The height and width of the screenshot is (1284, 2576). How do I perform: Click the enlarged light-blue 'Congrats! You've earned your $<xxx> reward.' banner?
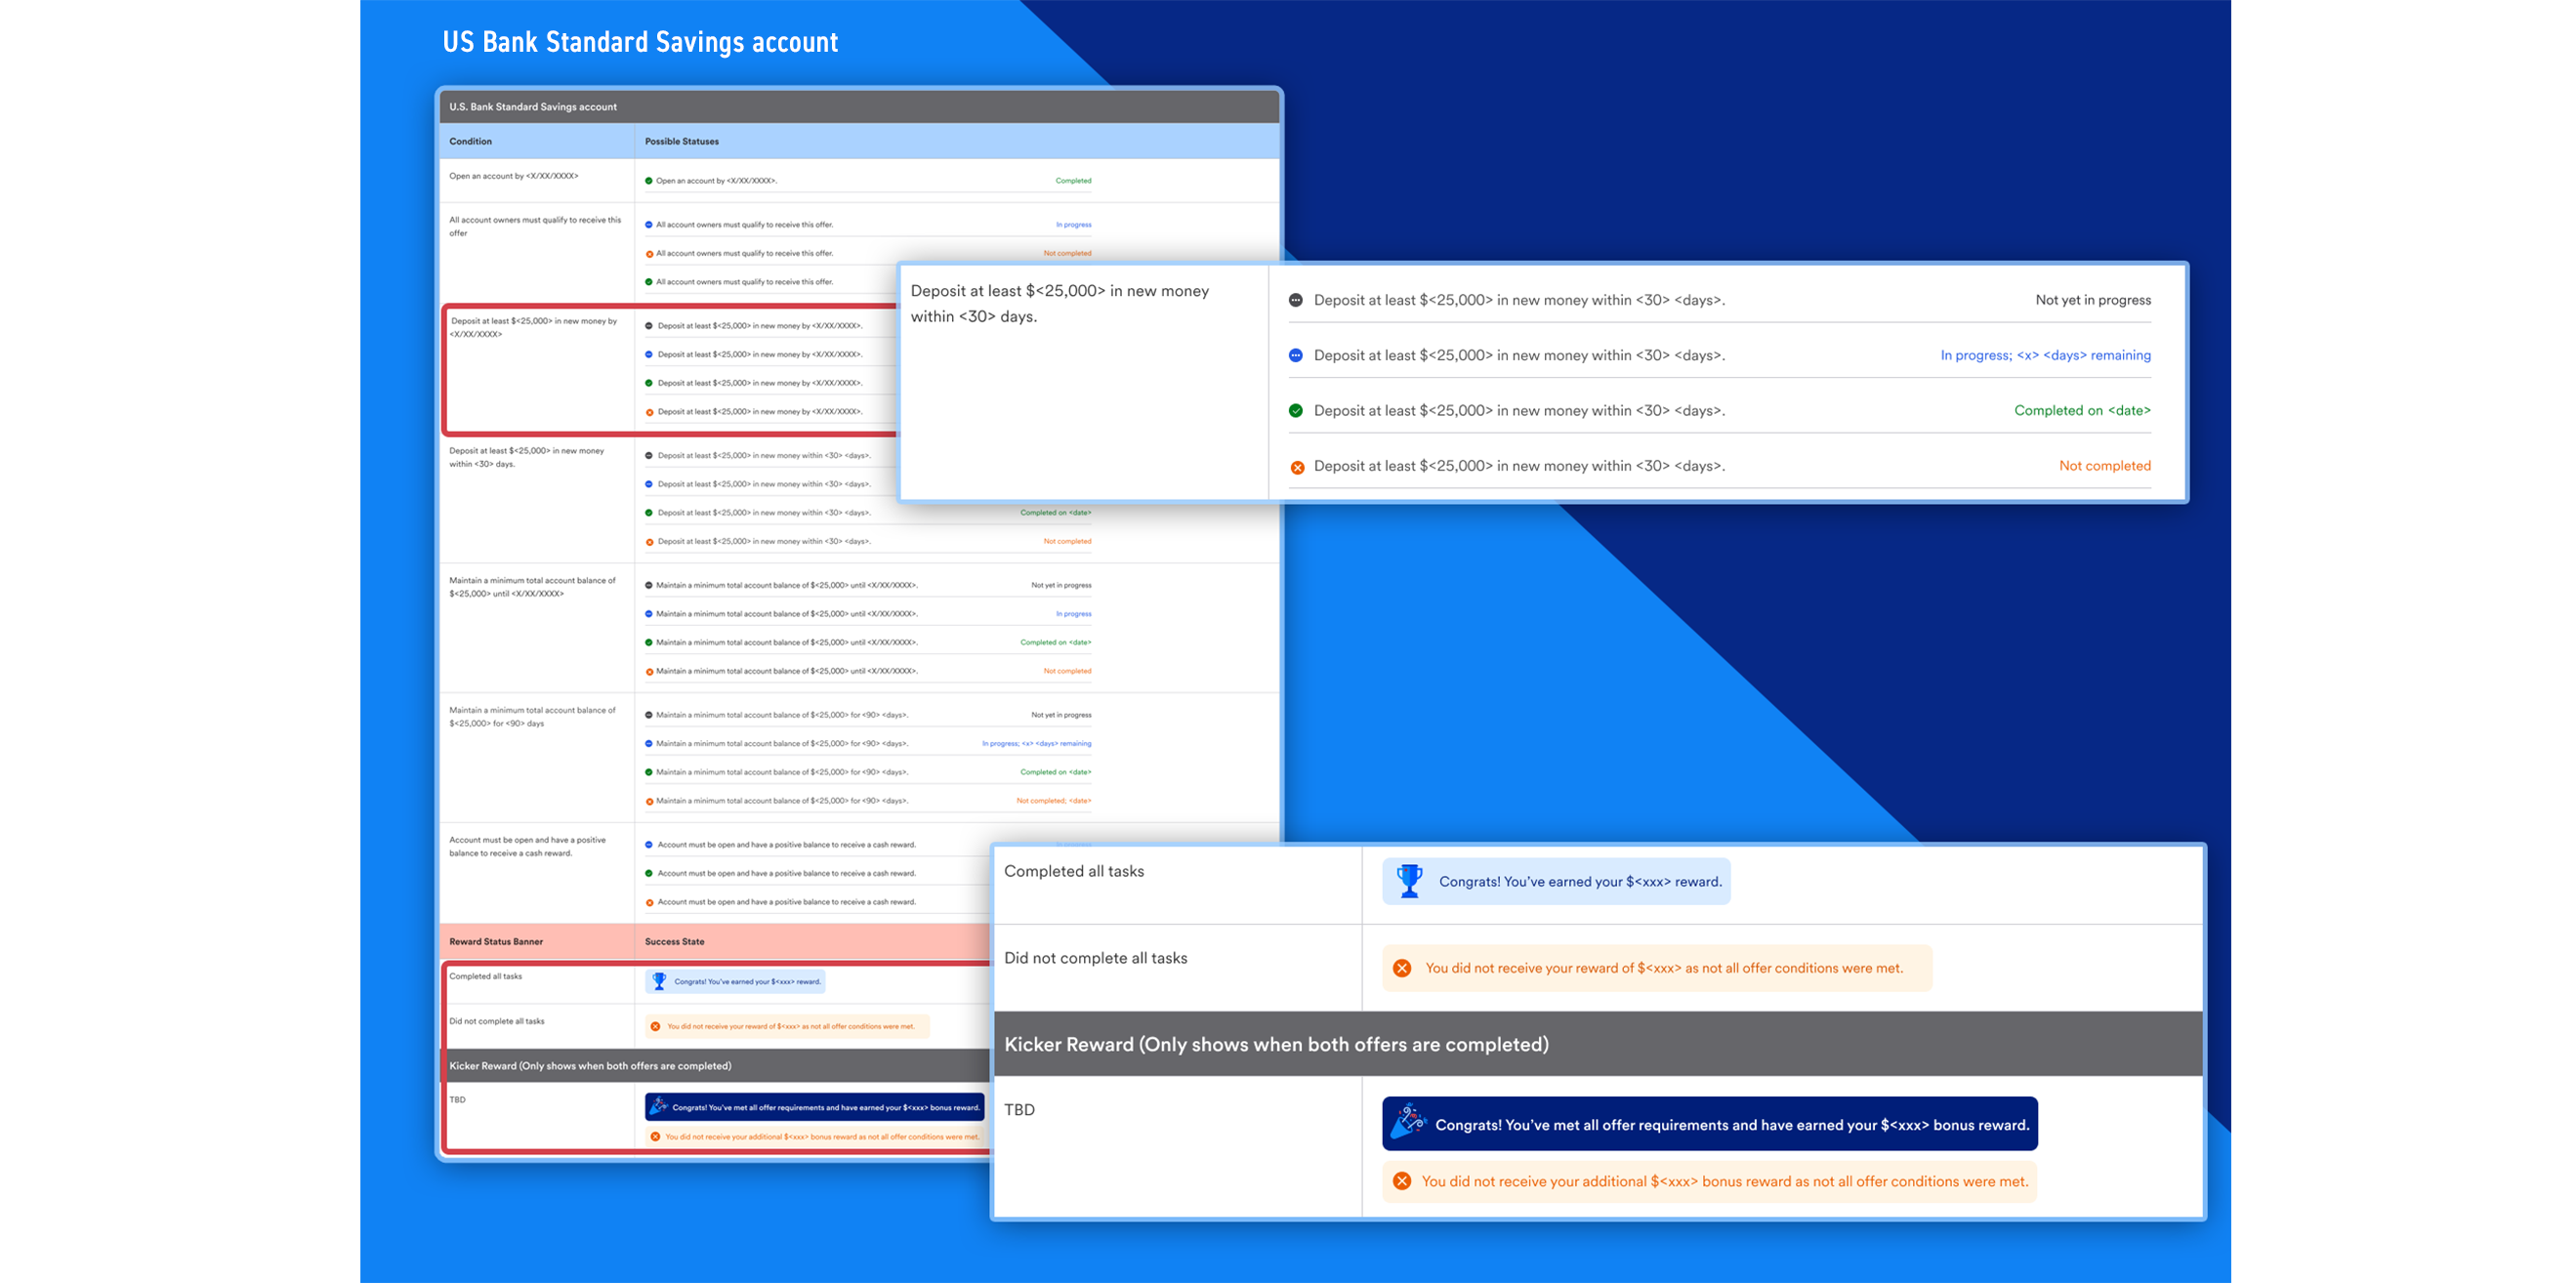click(1556, 881)
